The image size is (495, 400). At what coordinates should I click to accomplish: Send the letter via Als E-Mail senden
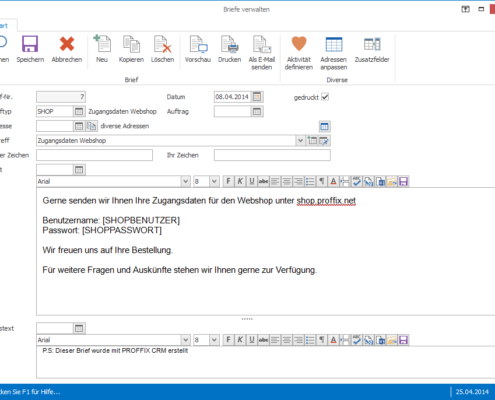pos(262,53)
